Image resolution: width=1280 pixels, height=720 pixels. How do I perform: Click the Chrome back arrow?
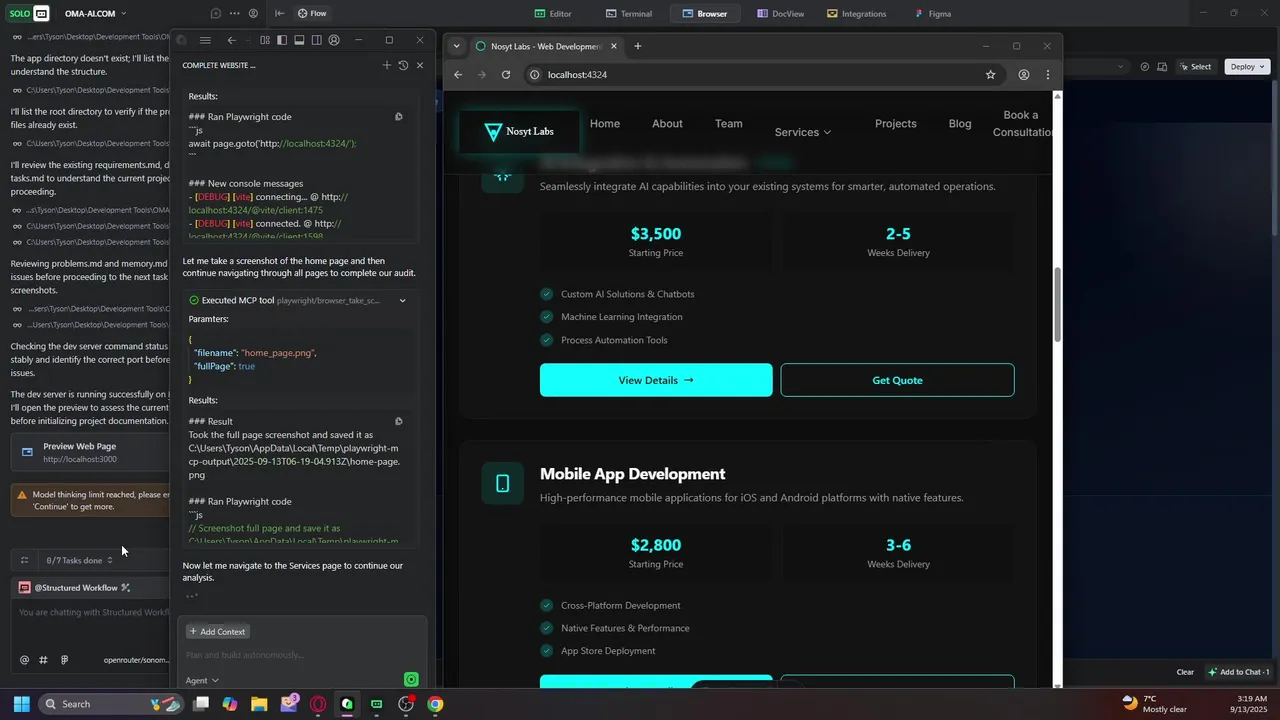458,75
